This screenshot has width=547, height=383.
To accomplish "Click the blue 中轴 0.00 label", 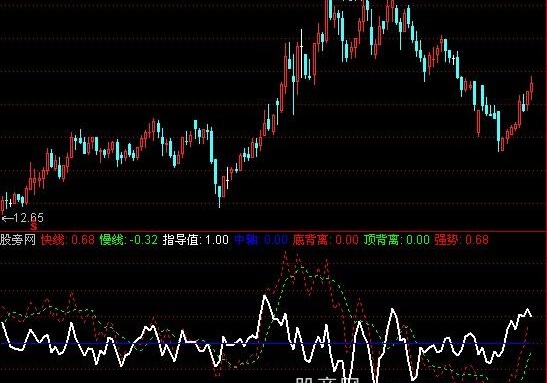I will 261,240.
